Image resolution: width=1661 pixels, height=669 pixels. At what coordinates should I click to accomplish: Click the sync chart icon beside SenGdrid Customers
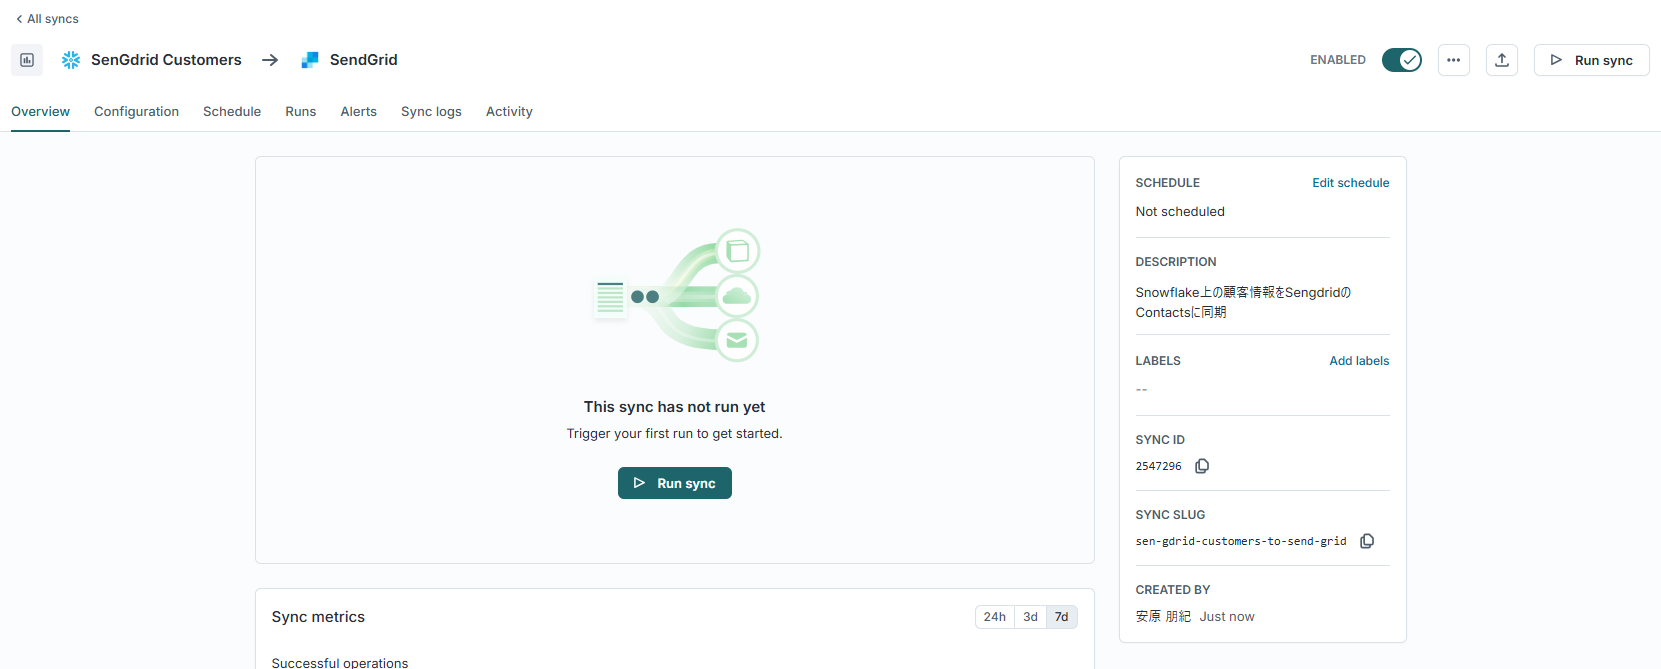point(27,60)
